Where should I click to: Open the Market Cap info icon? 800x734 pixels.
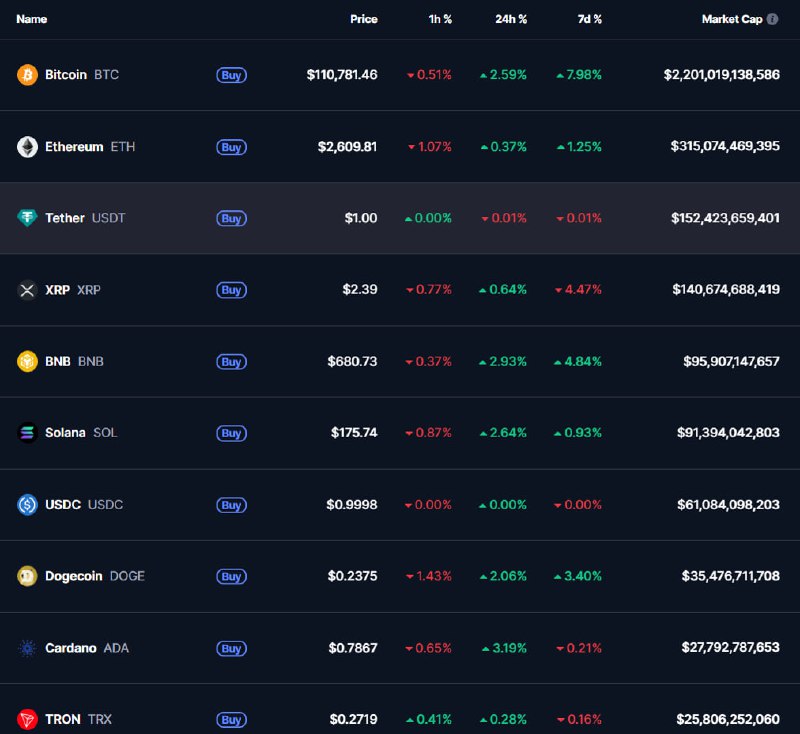pos(772,19)
